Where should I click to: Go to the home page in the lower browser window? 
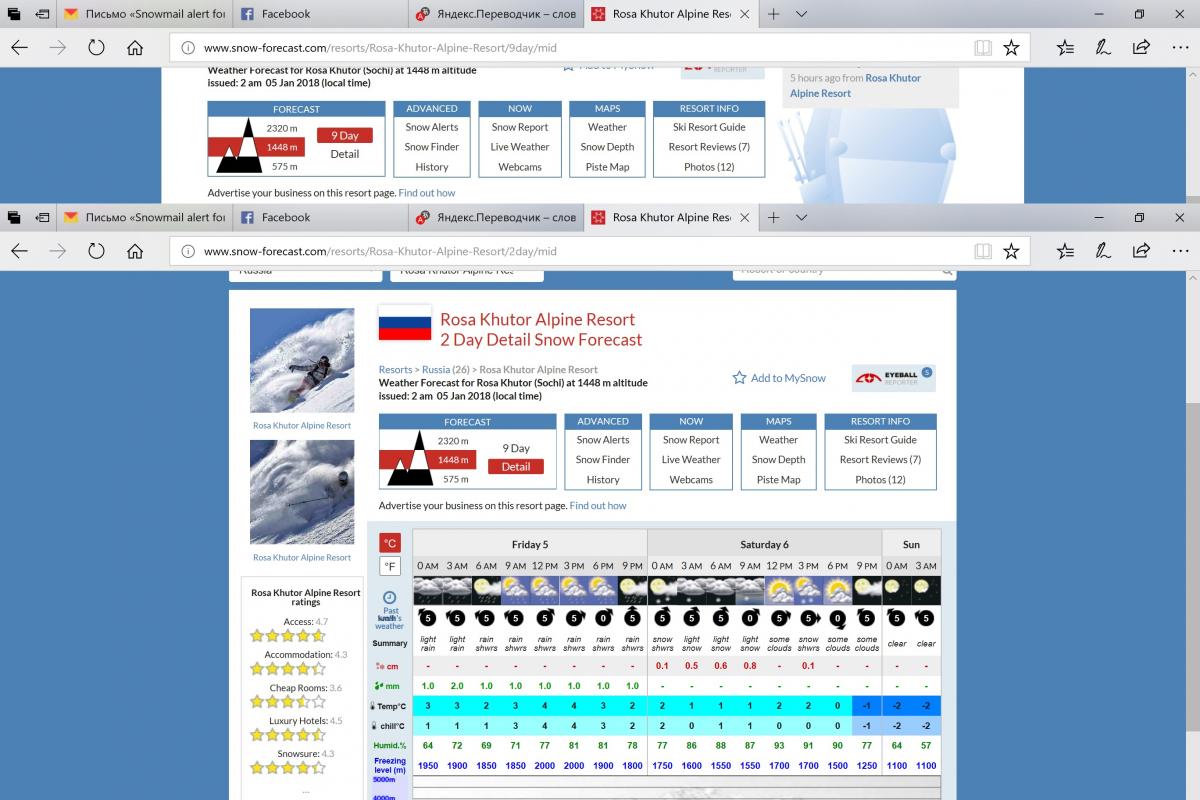(x=136, y=250)
